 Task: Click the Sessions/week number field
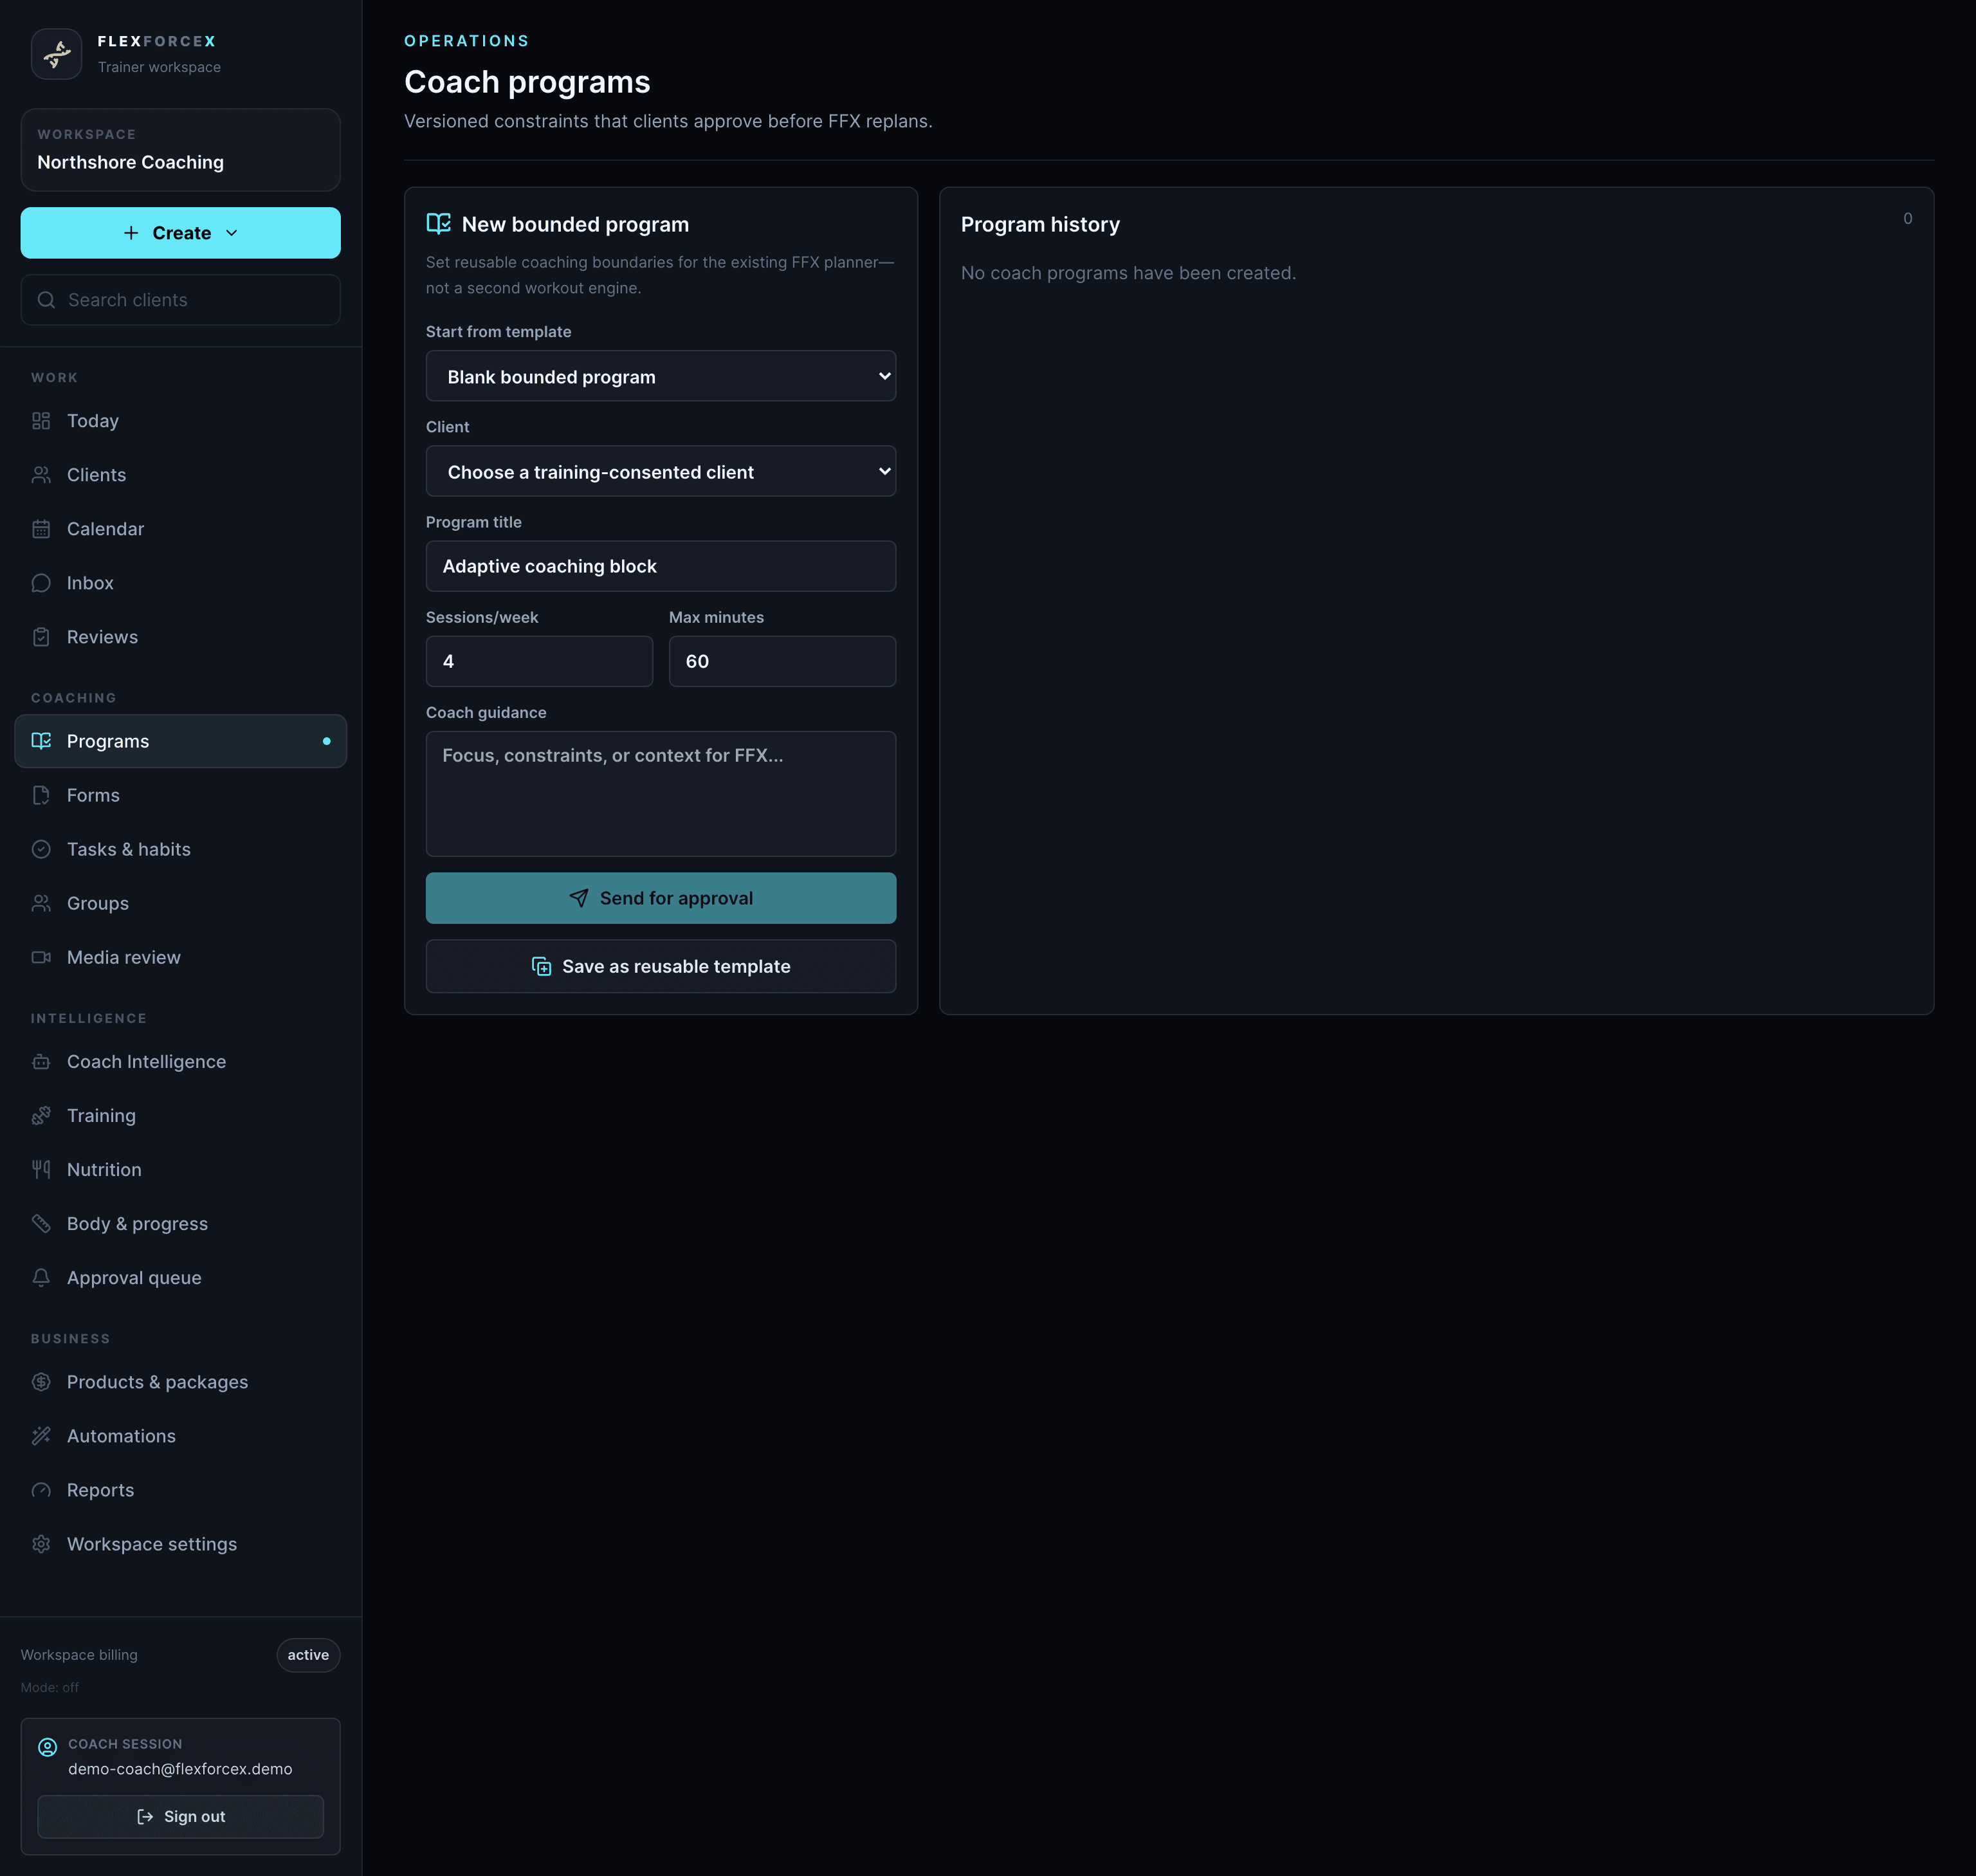point(539,661)
